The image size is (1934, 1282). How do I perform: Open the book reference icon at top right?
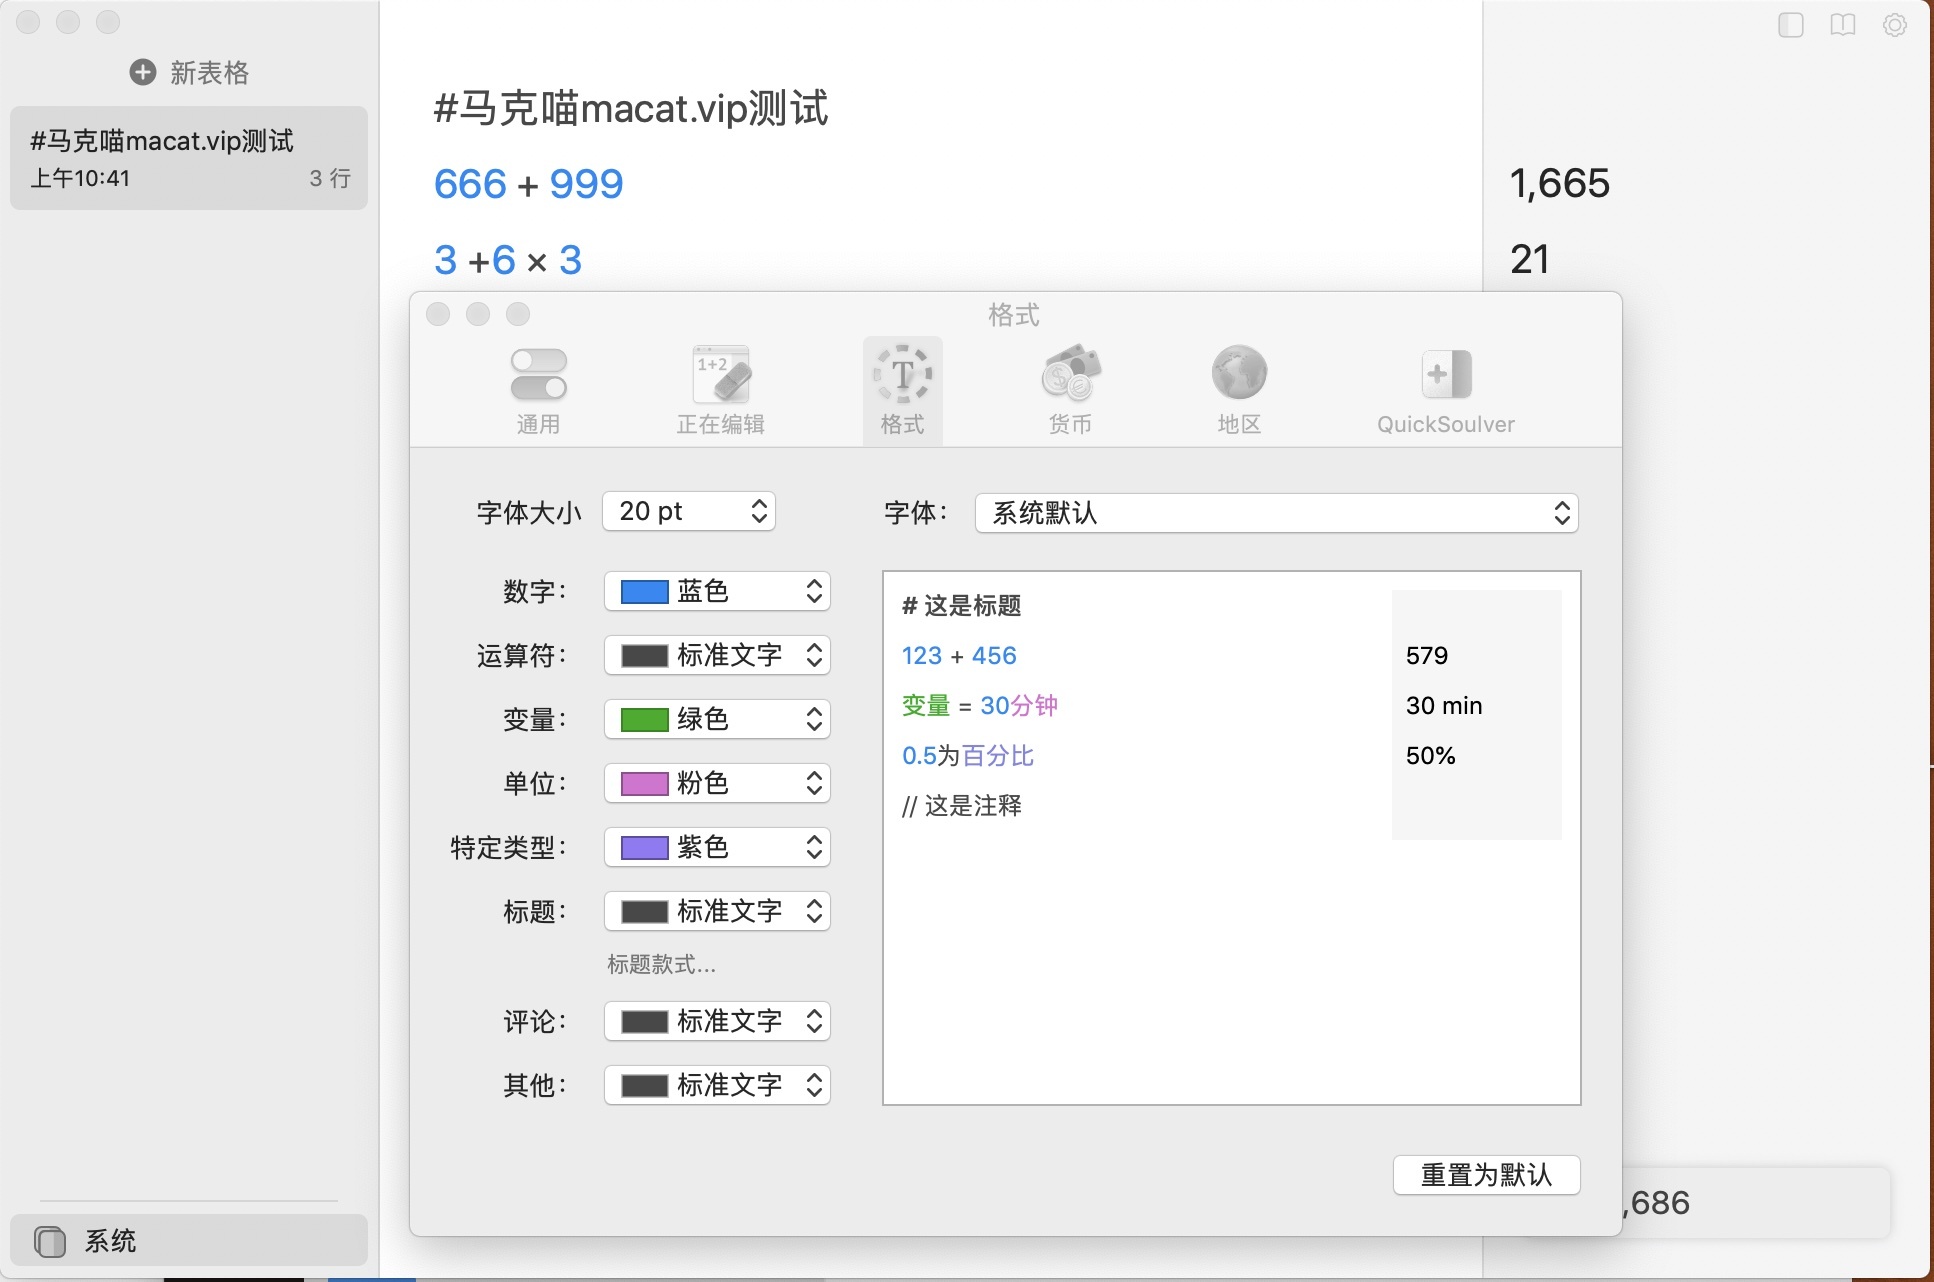1843,25
